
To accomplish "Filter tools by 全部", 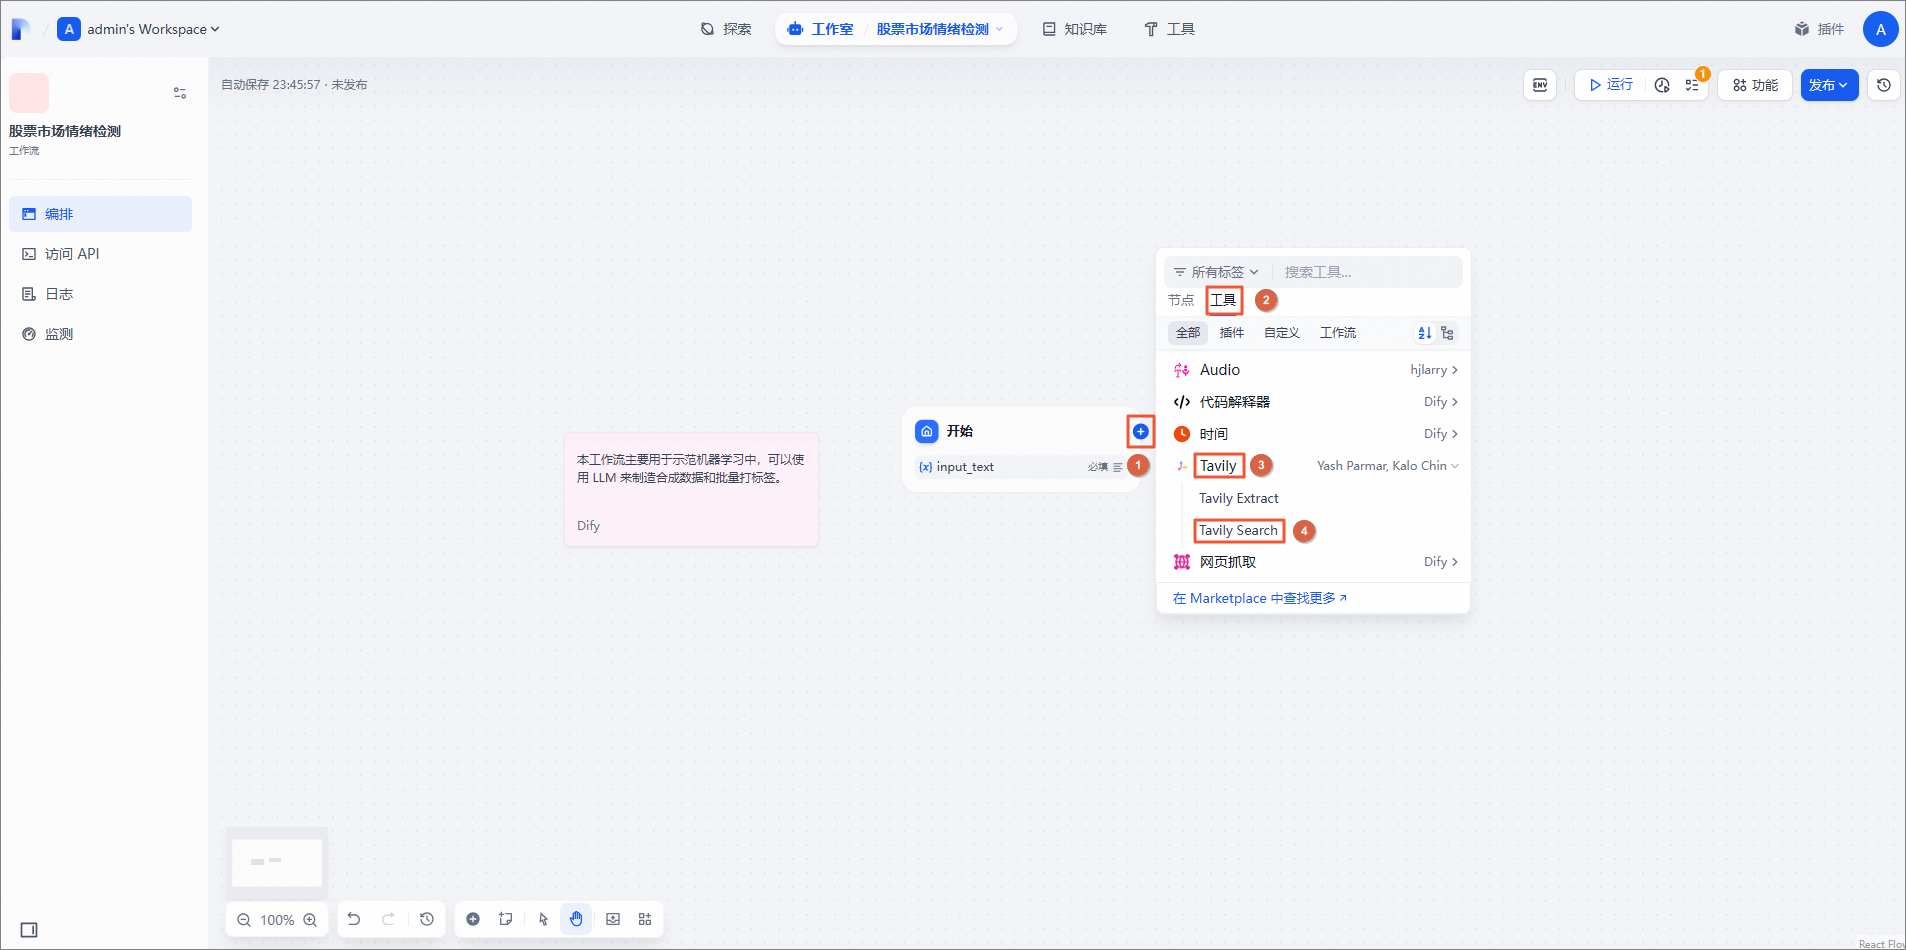I will click(1188, 333).
